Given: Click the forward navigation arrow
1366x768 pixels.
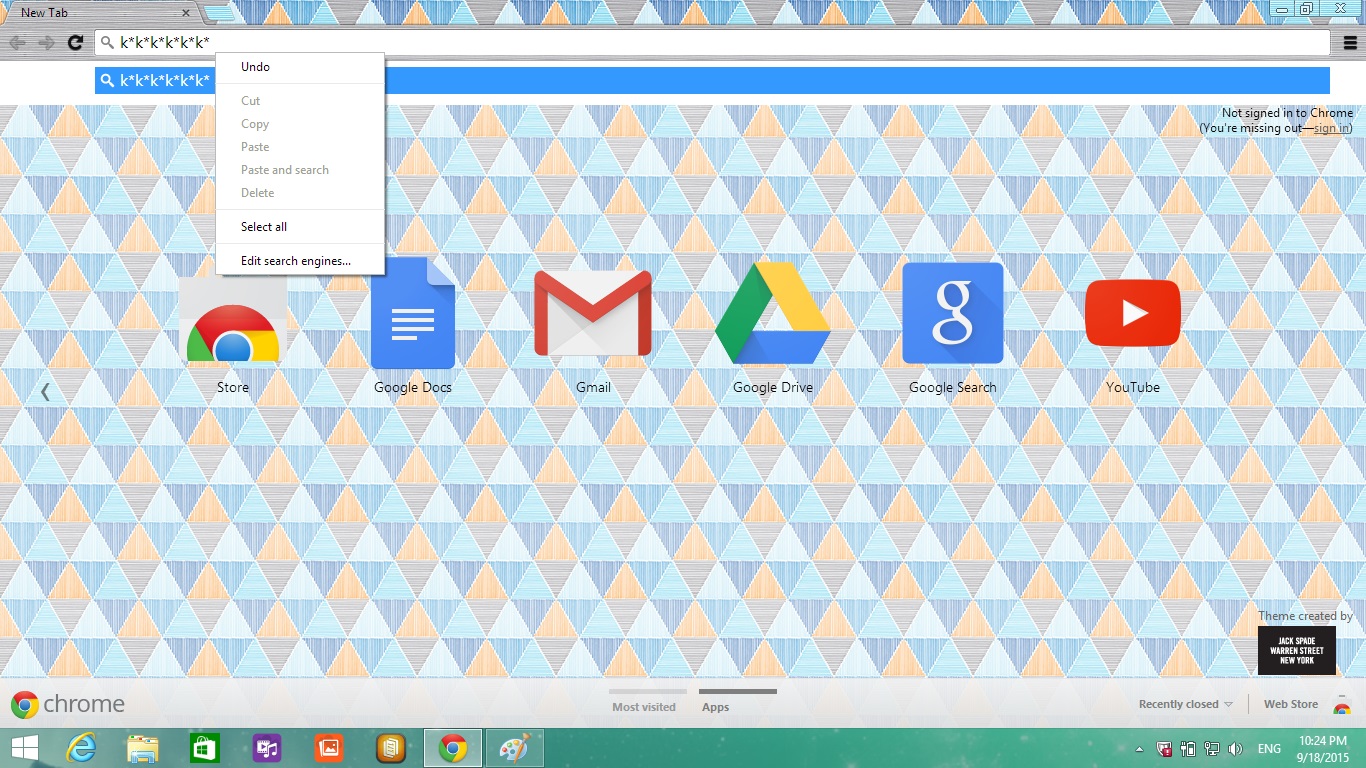Looking at the screenshot, I should [x=46, y=43].
